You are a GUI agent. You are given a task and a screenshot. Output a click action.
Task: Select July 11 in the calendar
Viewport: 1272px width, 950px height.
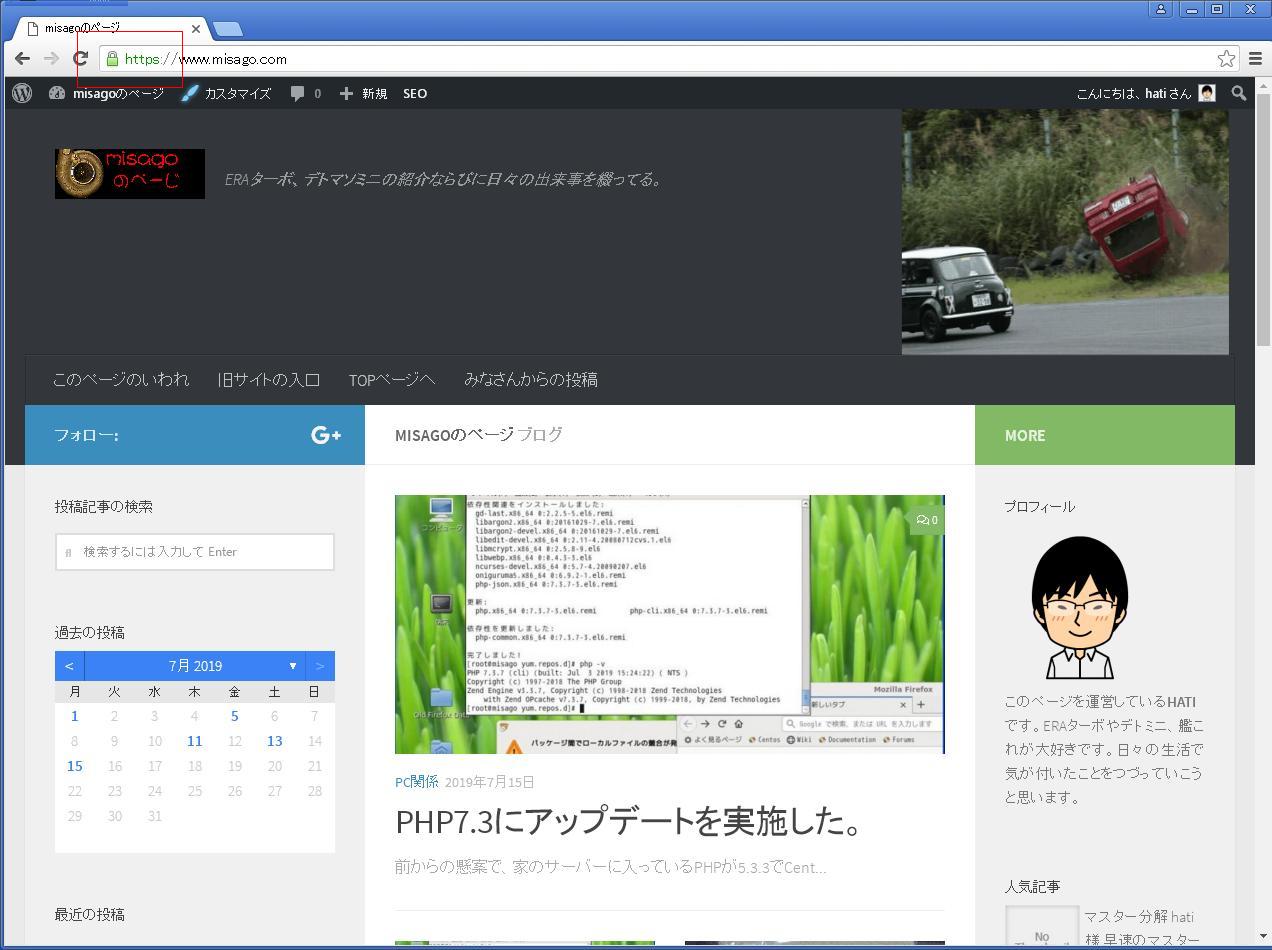pos(194,741)
